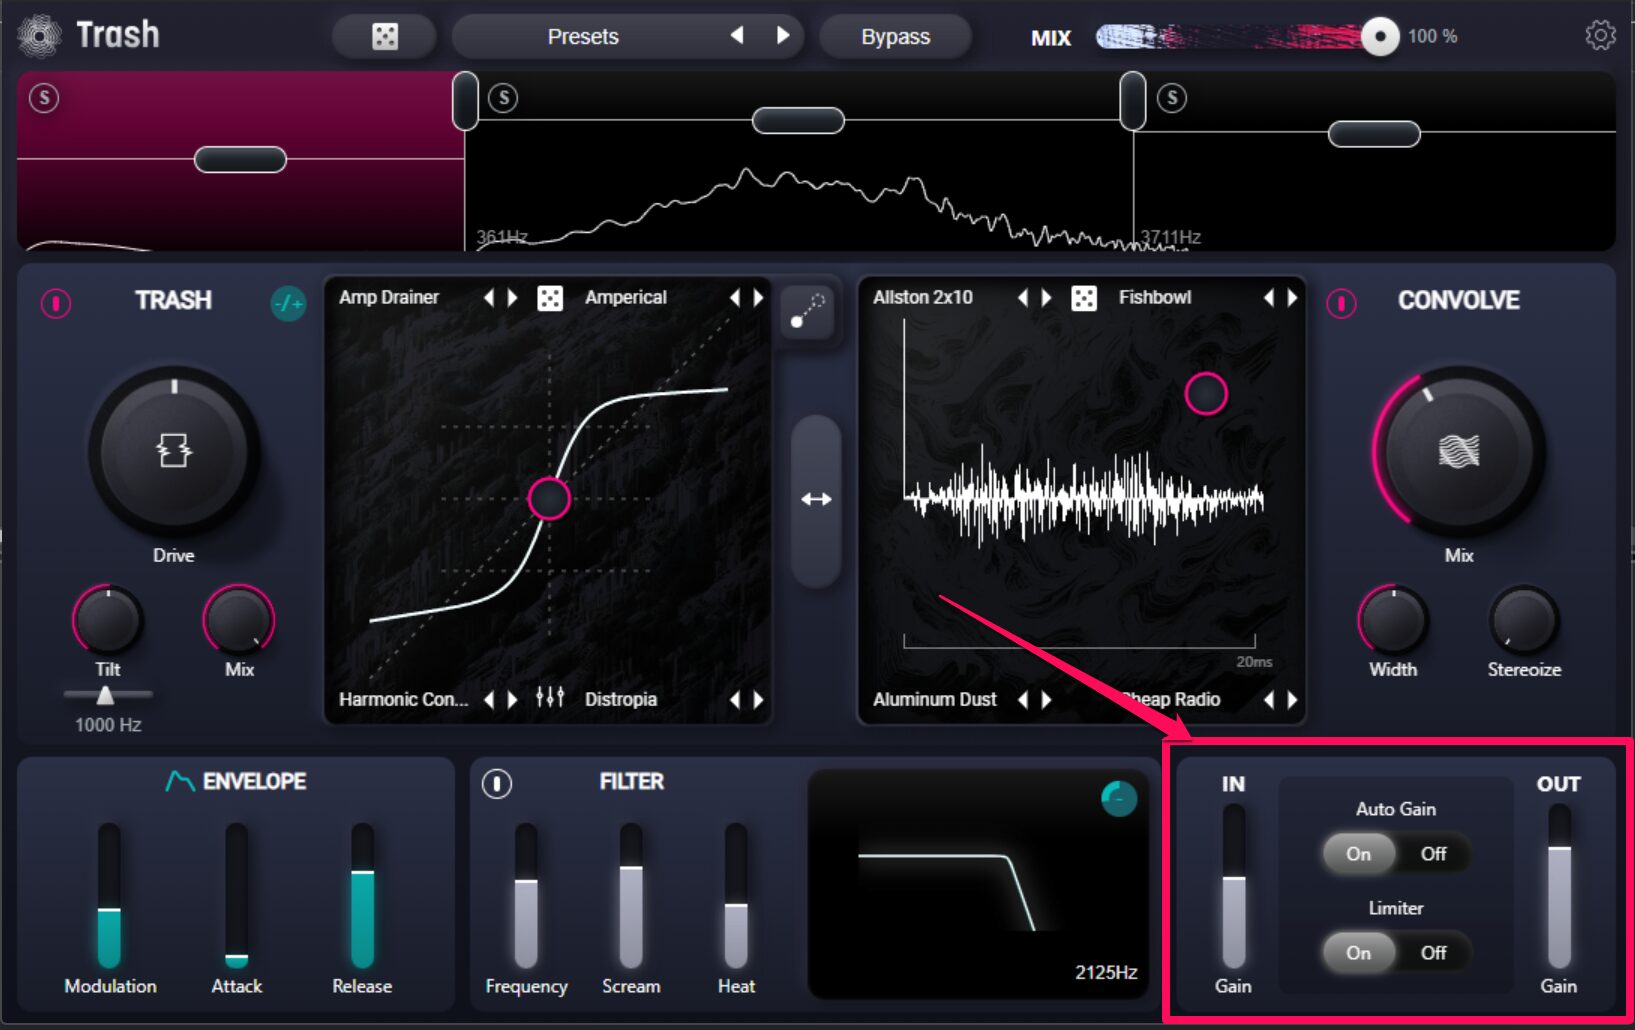Click the MIX slider knob at 100%

pos(1380,37)
